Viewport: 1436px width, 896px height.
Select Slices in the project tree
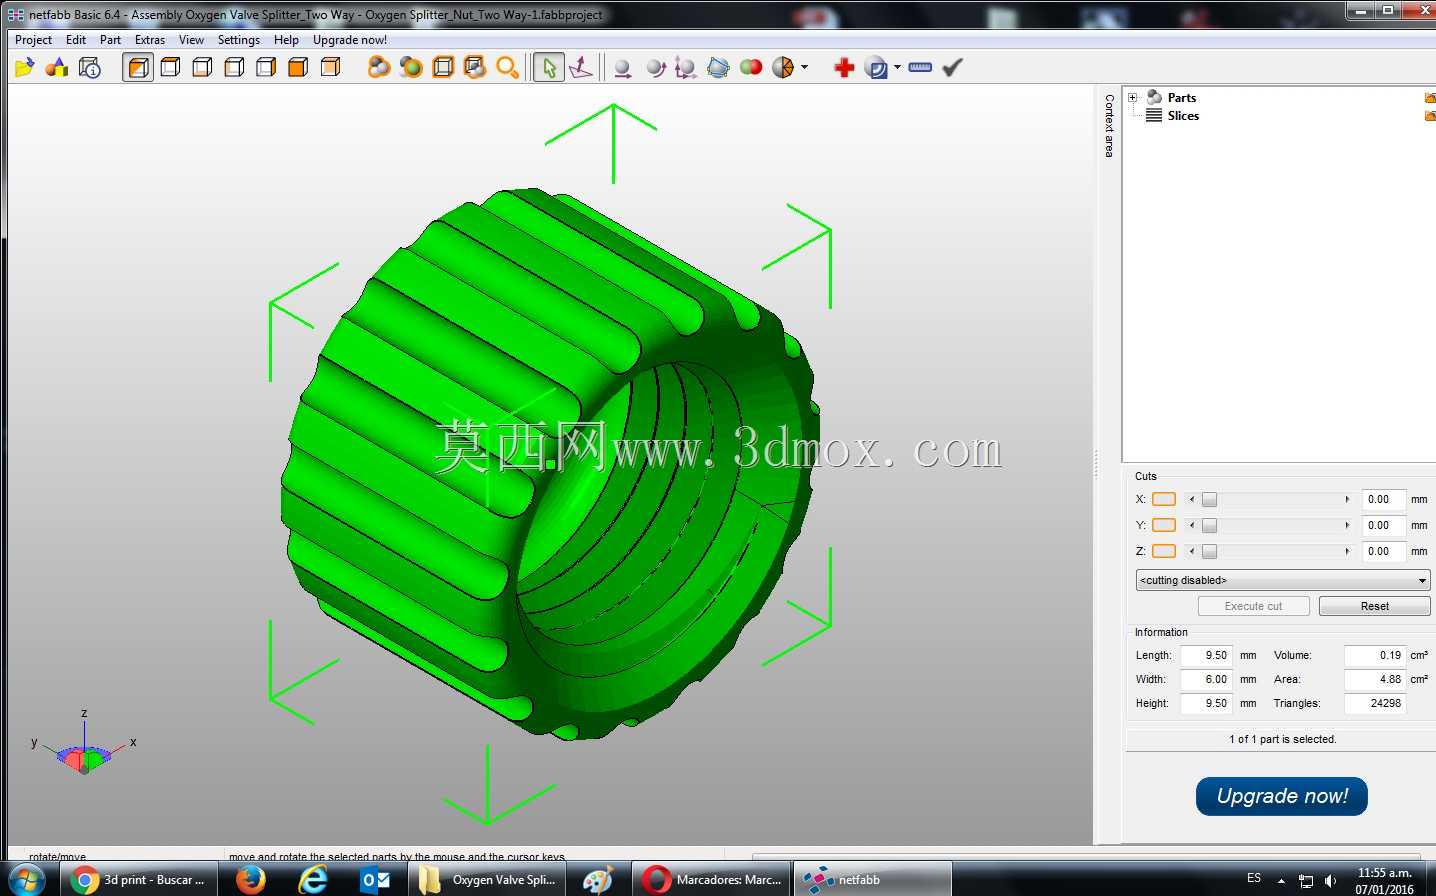pyautogui.click(x=1183, y=116)
